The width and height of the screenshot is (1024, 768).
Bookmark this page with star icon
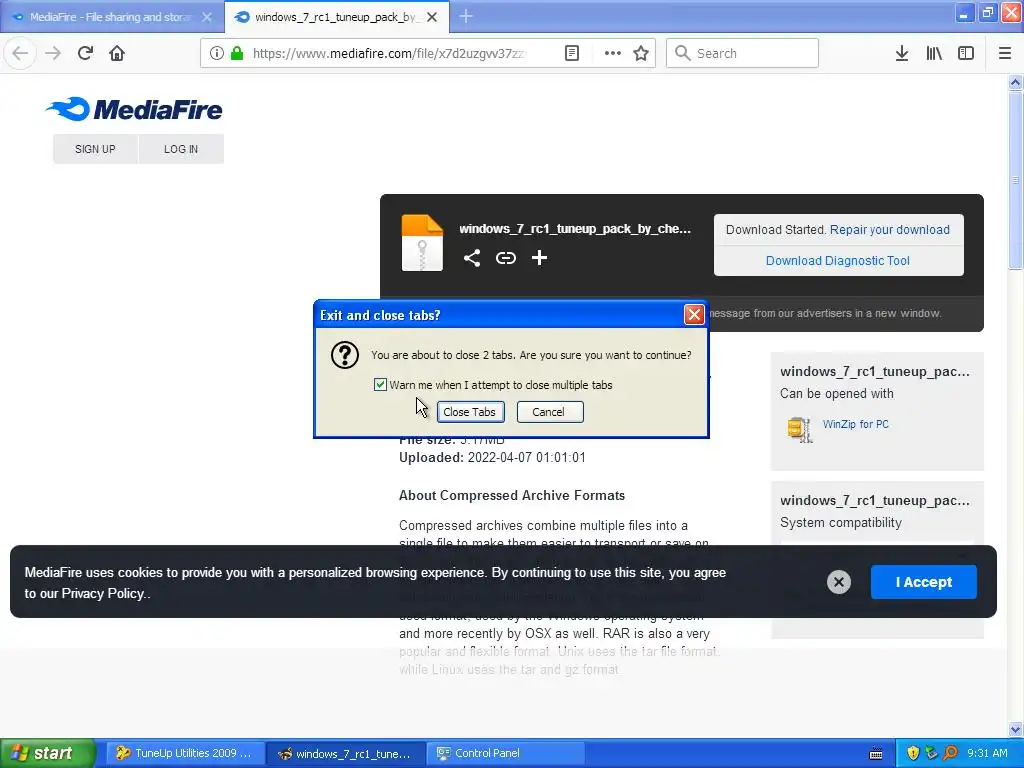(x=641, y=54)
